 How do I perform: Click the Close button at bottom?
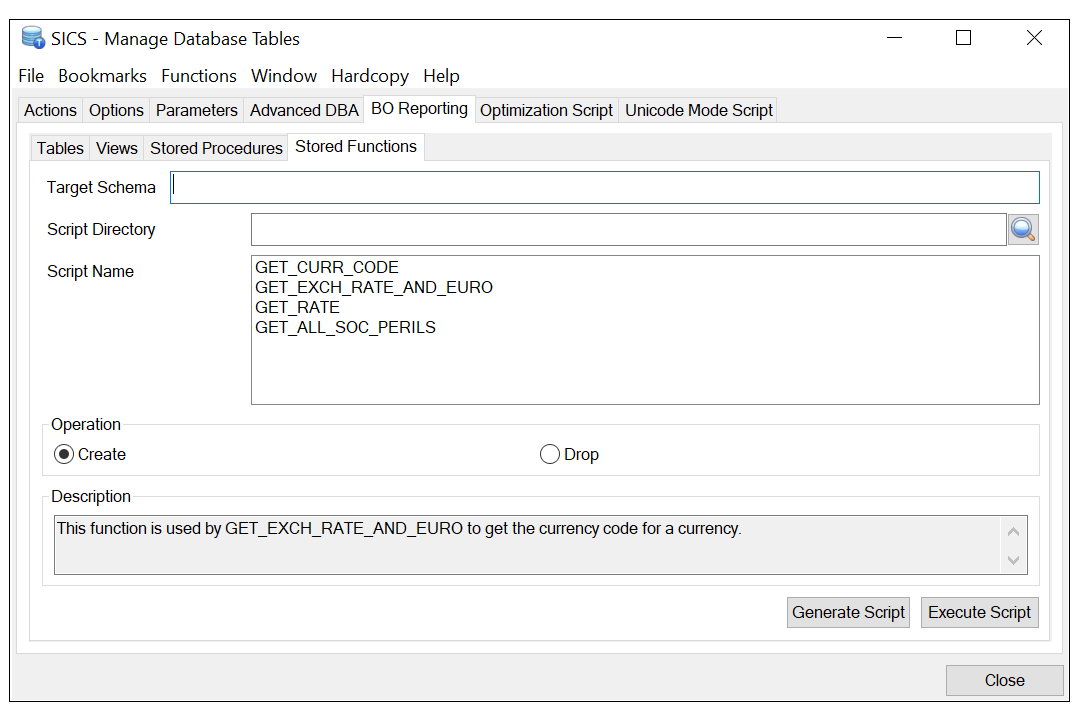pos(1004,680)
